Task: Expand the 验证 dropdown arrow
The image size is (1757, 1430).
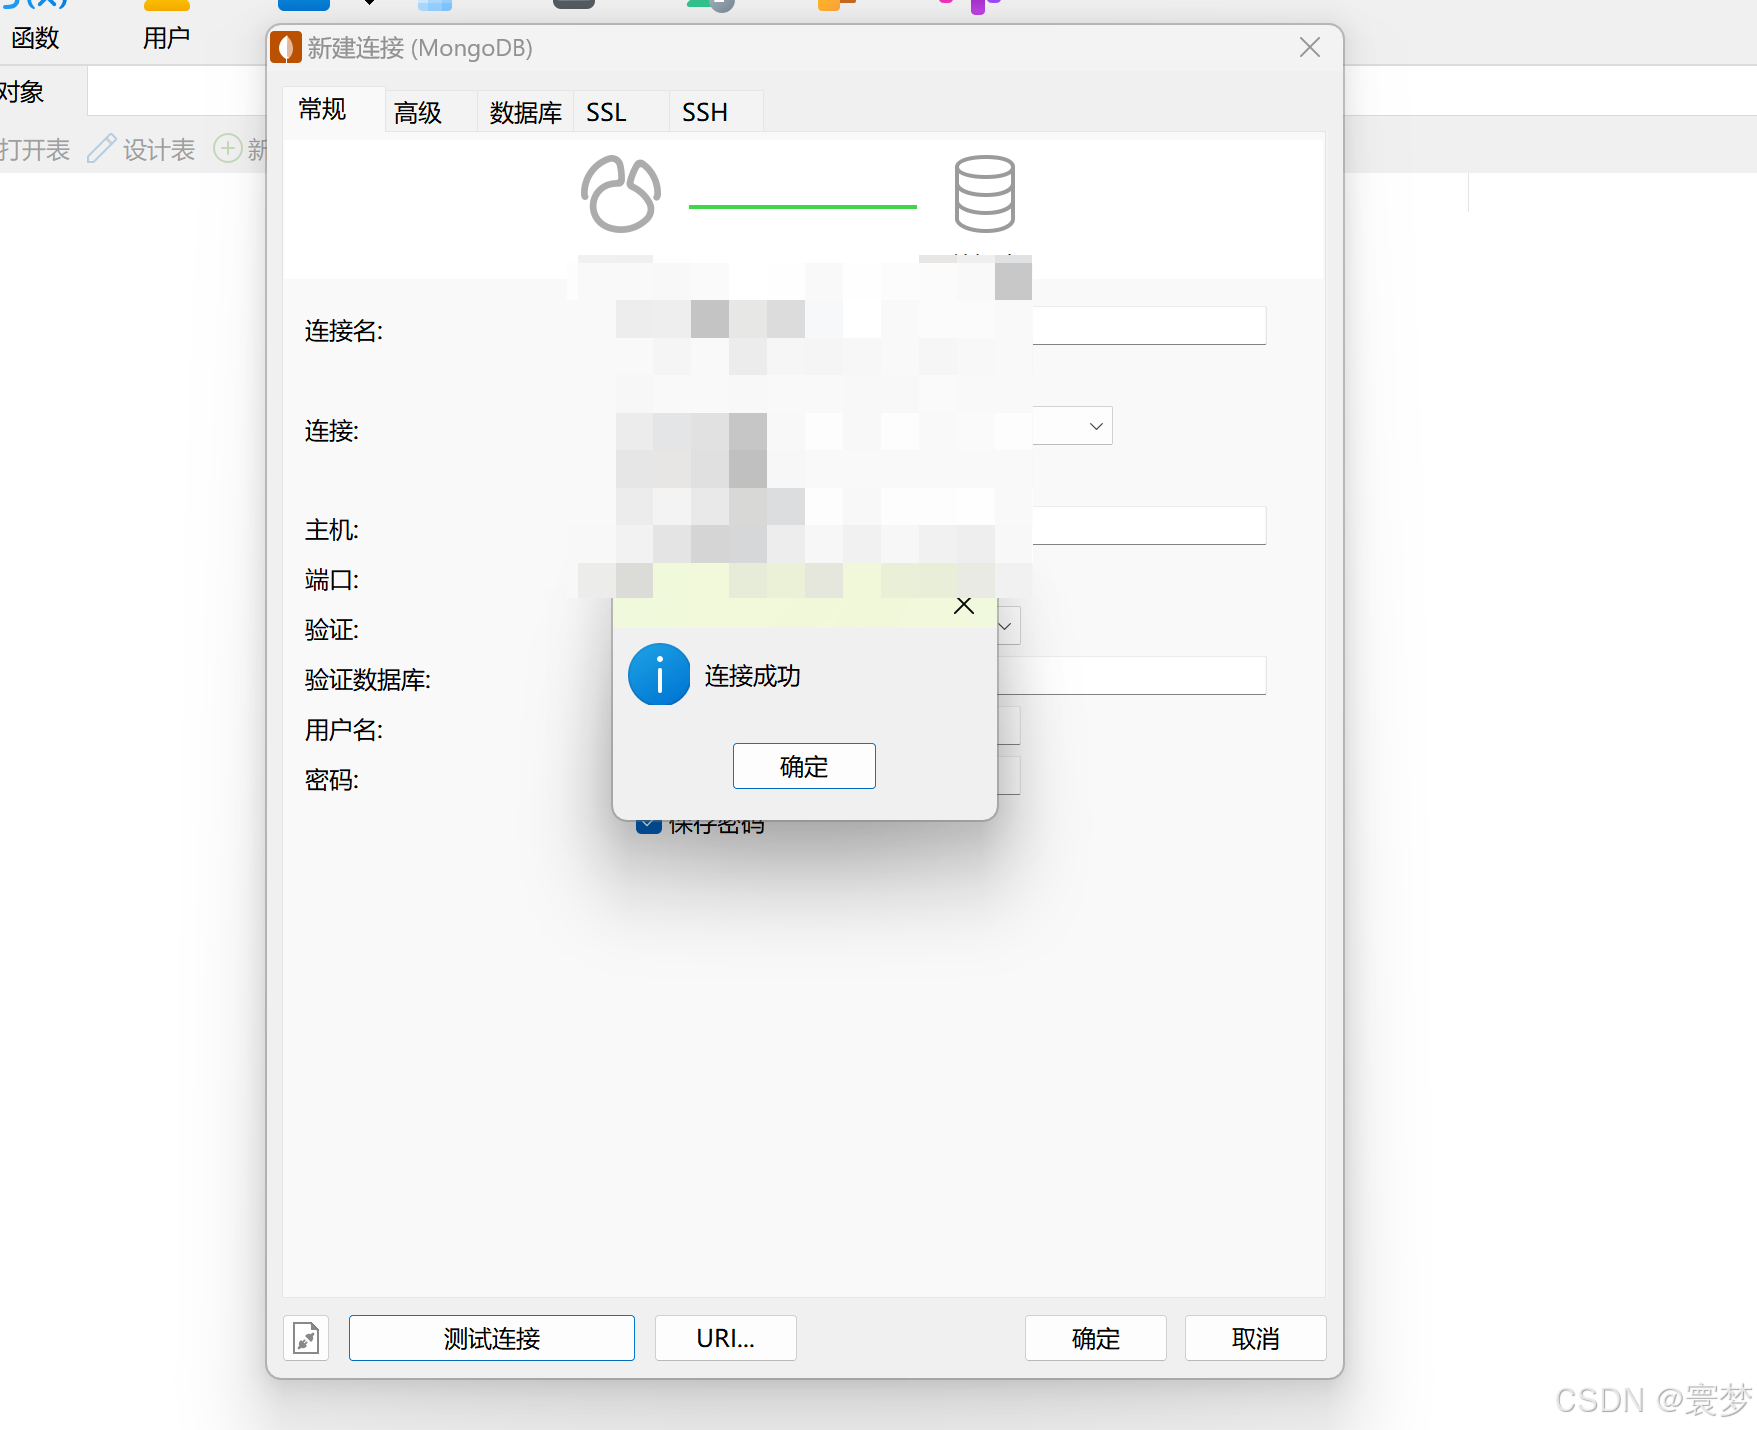Action: [1006, 626]
